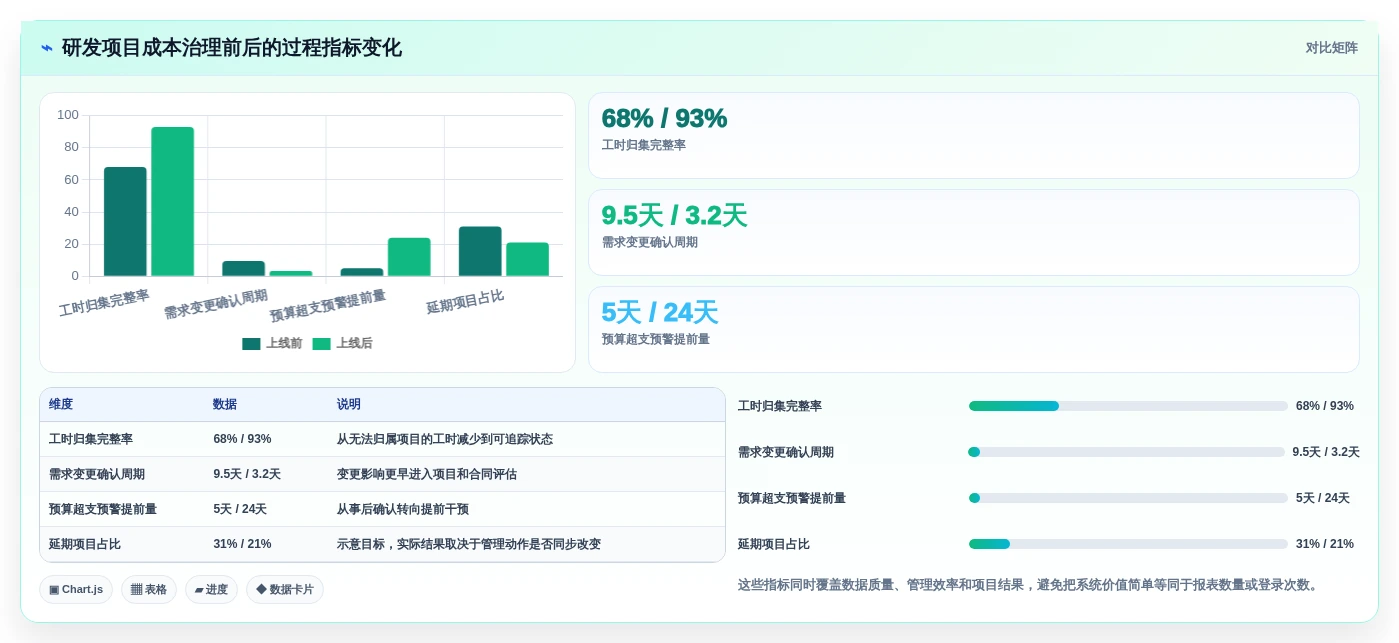Click table value 68% / 93%

point(242,439)
